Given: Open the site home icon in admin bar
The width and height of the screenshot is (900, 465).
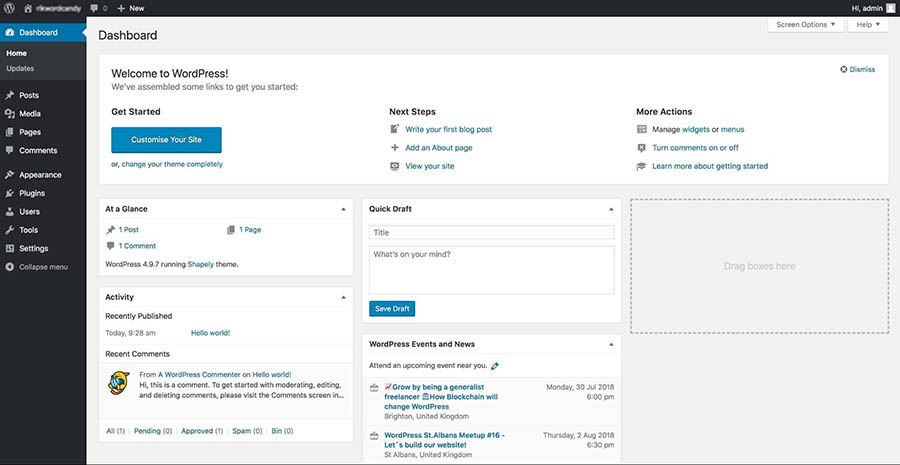Looking at the screenshot, I should [28, 8].
